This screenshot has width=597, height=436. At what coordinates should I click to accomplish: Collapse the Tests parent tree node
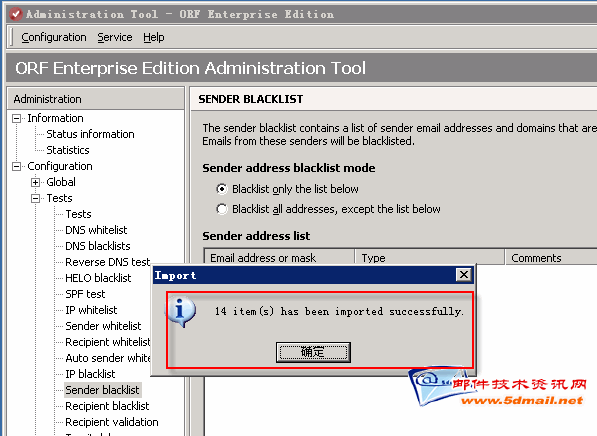click(35, 198)
